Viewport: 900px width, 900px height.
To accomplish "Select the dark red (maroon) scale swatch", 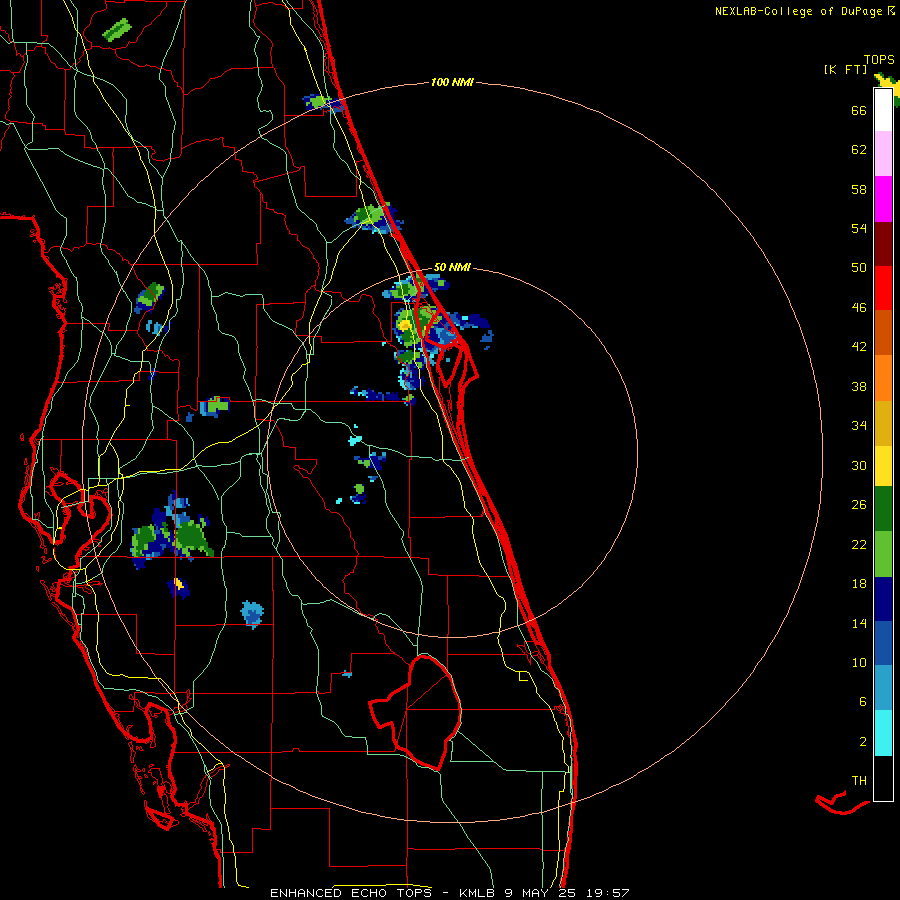I will click(883, 244).
